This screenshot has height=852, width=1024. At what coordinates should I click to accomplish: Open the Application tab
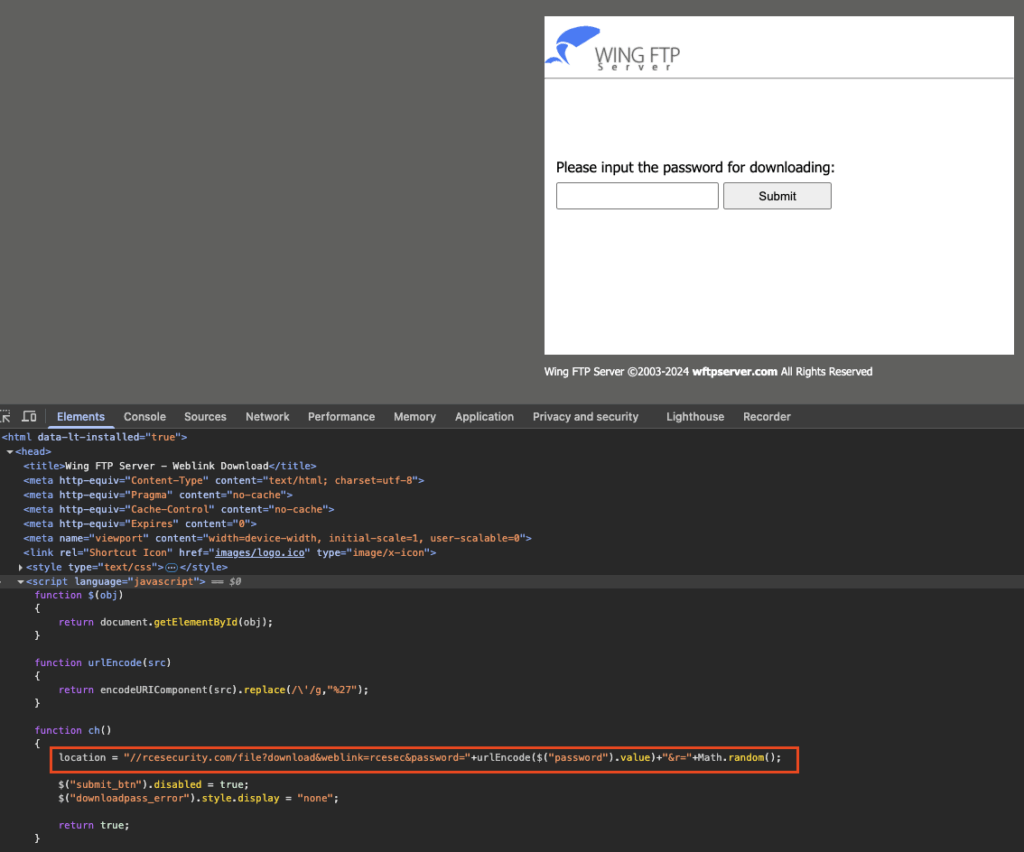(x=484, y=417)
